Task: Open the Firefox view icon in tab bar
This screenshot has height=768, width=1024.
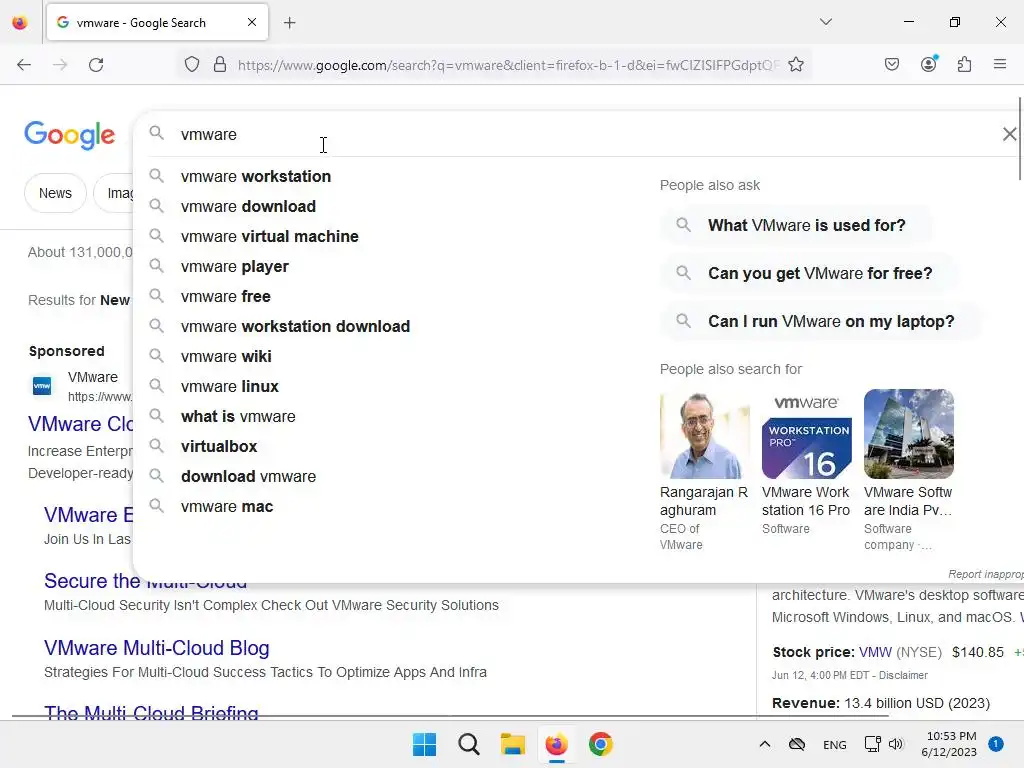Action: pyautogui.click(x=20, y=23)
